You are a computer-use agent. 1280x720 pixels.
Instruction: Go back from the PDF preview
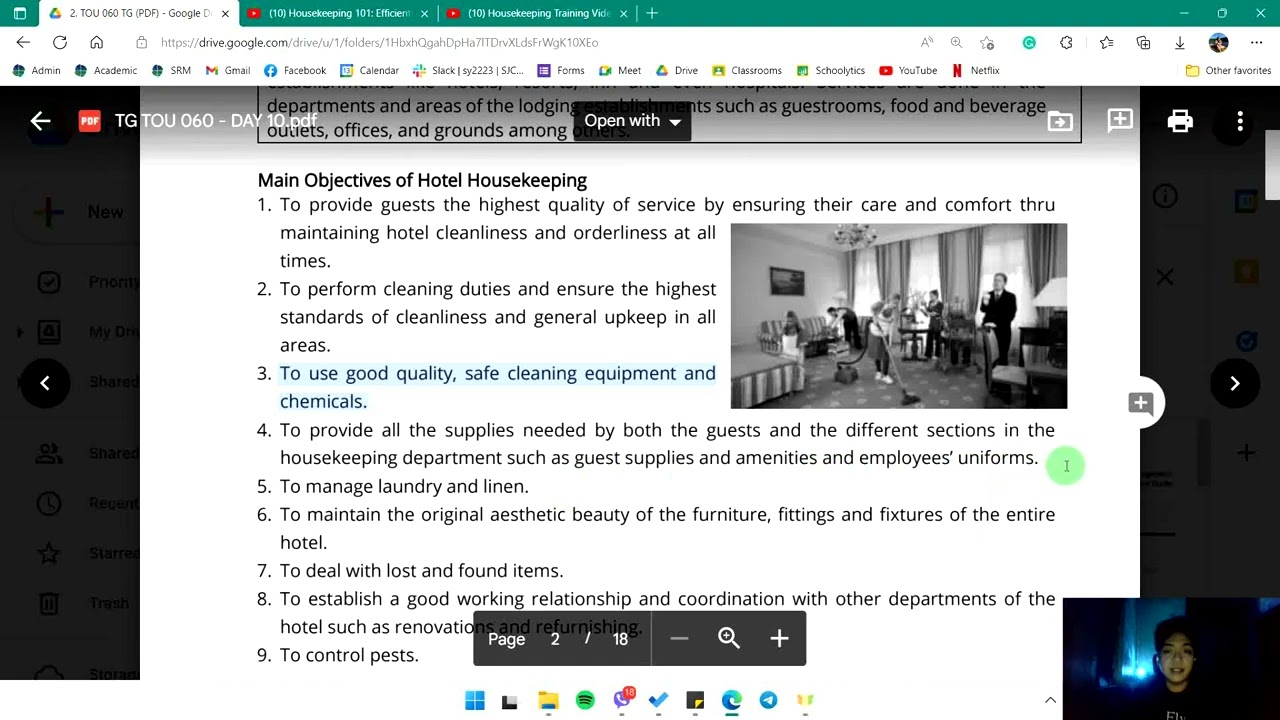[x=40, y=121]
